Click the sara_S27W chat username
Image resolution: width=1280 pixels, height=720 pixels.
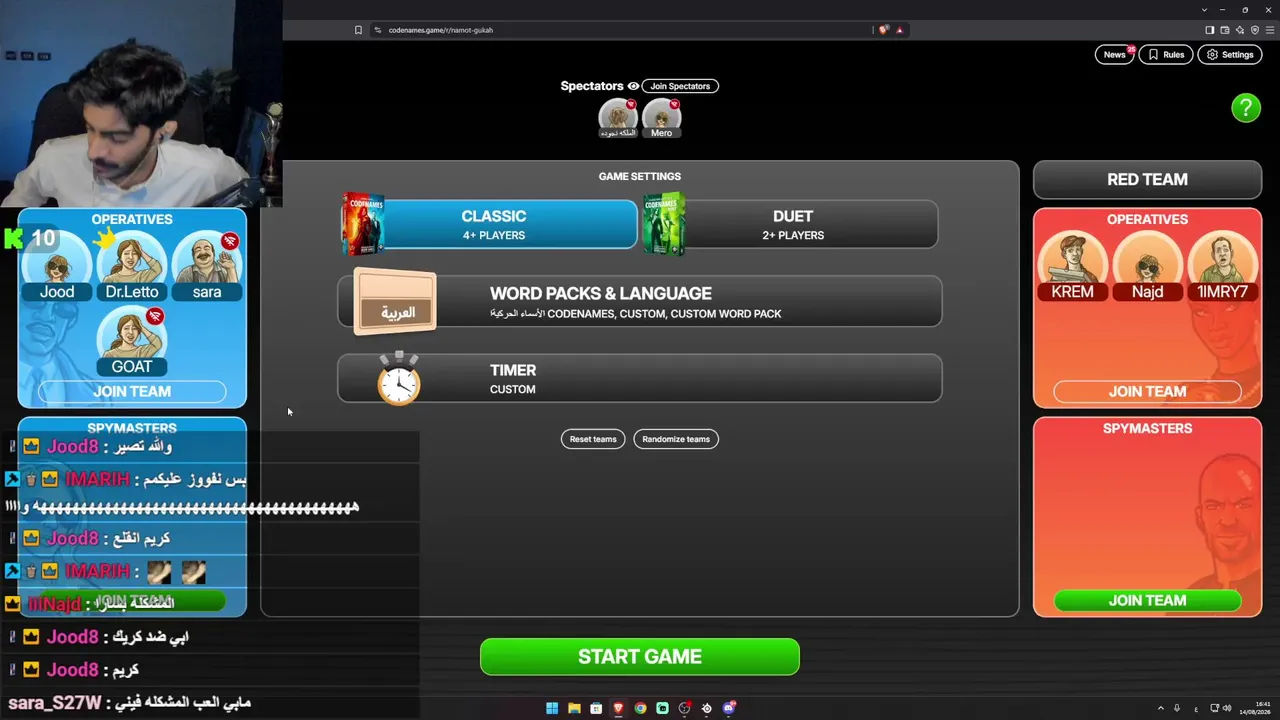[x=55, y=703]
